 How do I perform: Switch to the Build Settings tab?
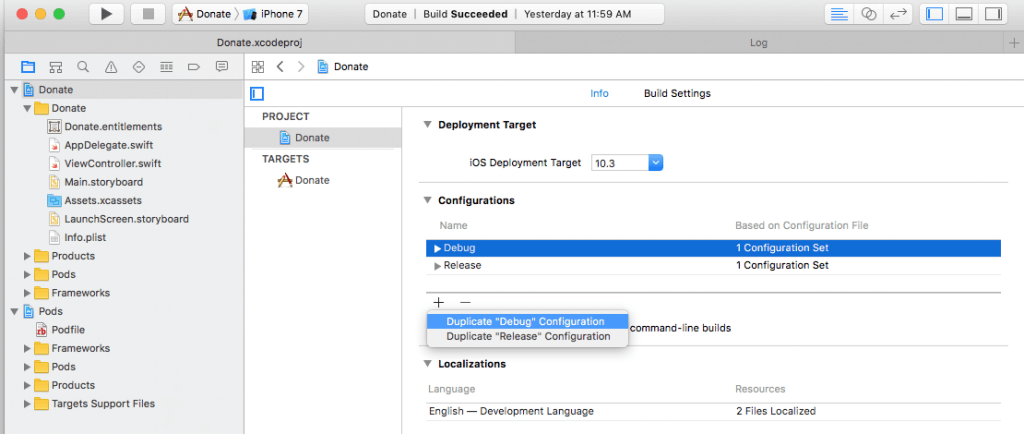pyautogui.click(x=677, y=94)
